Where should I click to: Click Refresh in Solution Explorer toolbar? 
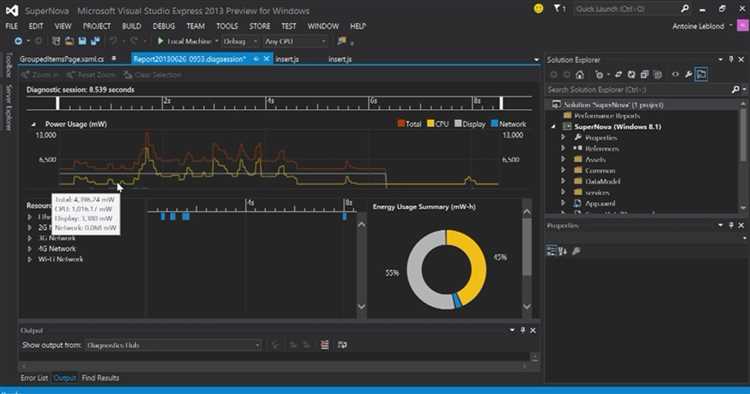tap(631, 75)
